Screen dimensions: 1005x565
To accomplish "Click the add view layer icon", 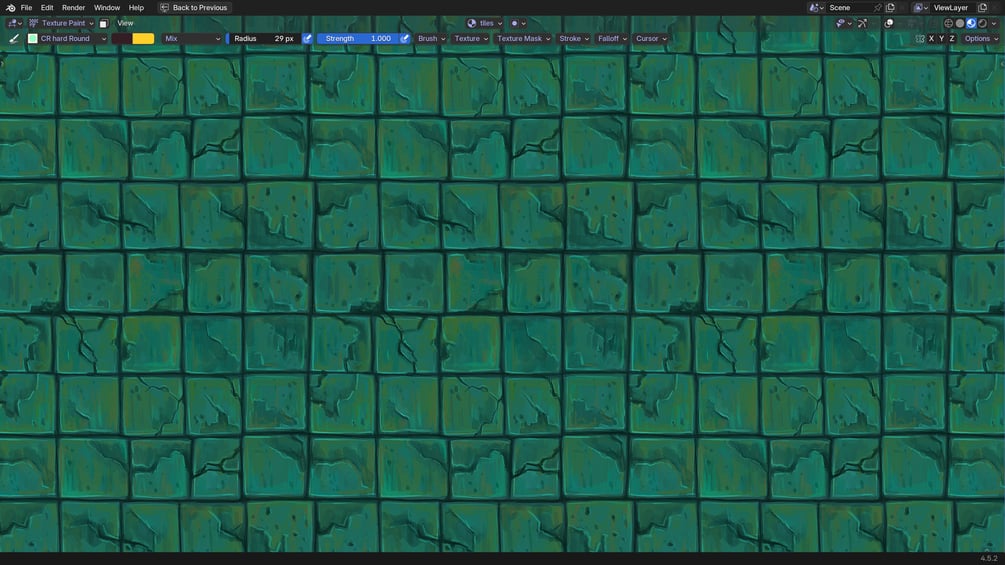I will pos(983,8).
